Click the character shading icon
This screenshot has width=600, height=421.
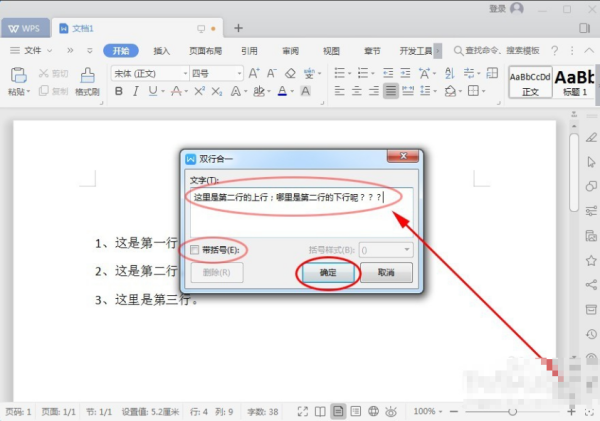(x=305, y=91)
